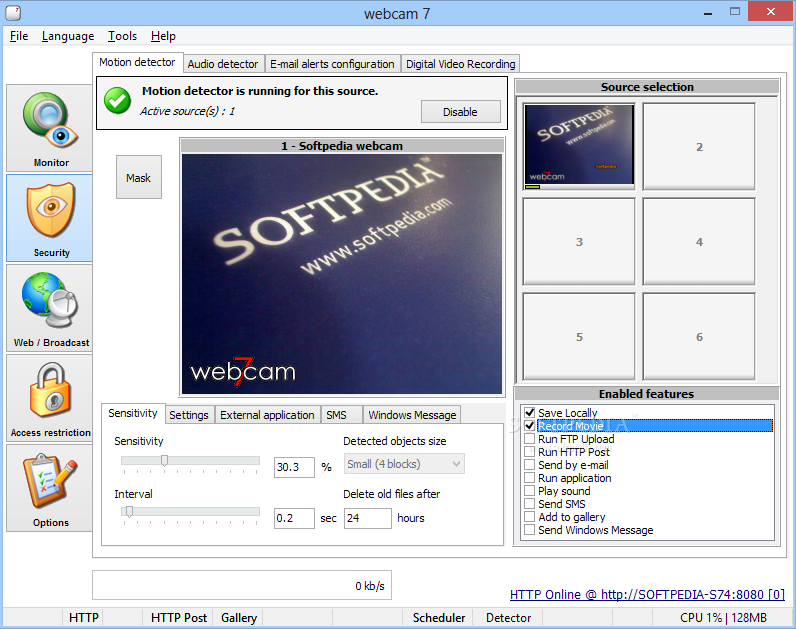Viewport: 796px width, 629px height.
Task: Select source 1 Softpedia thumbnail
Action: coord(579,146)
